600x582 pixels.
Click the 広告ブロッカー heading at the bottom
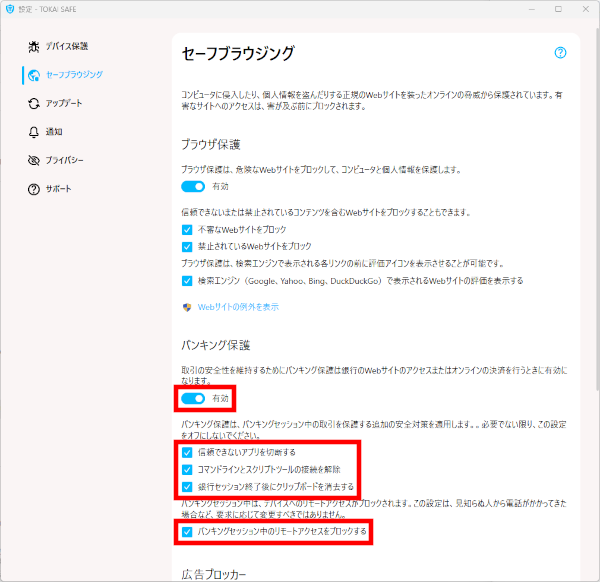coord(214,574)
